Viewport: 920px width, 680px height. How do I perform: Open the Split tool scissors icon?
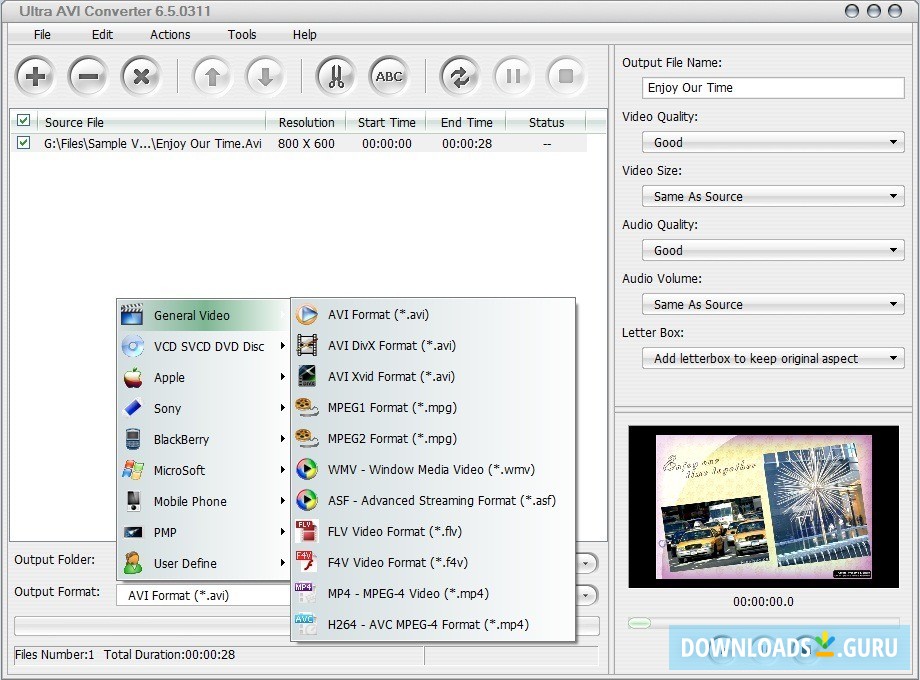pyautogui.click(x=336, y=76)
